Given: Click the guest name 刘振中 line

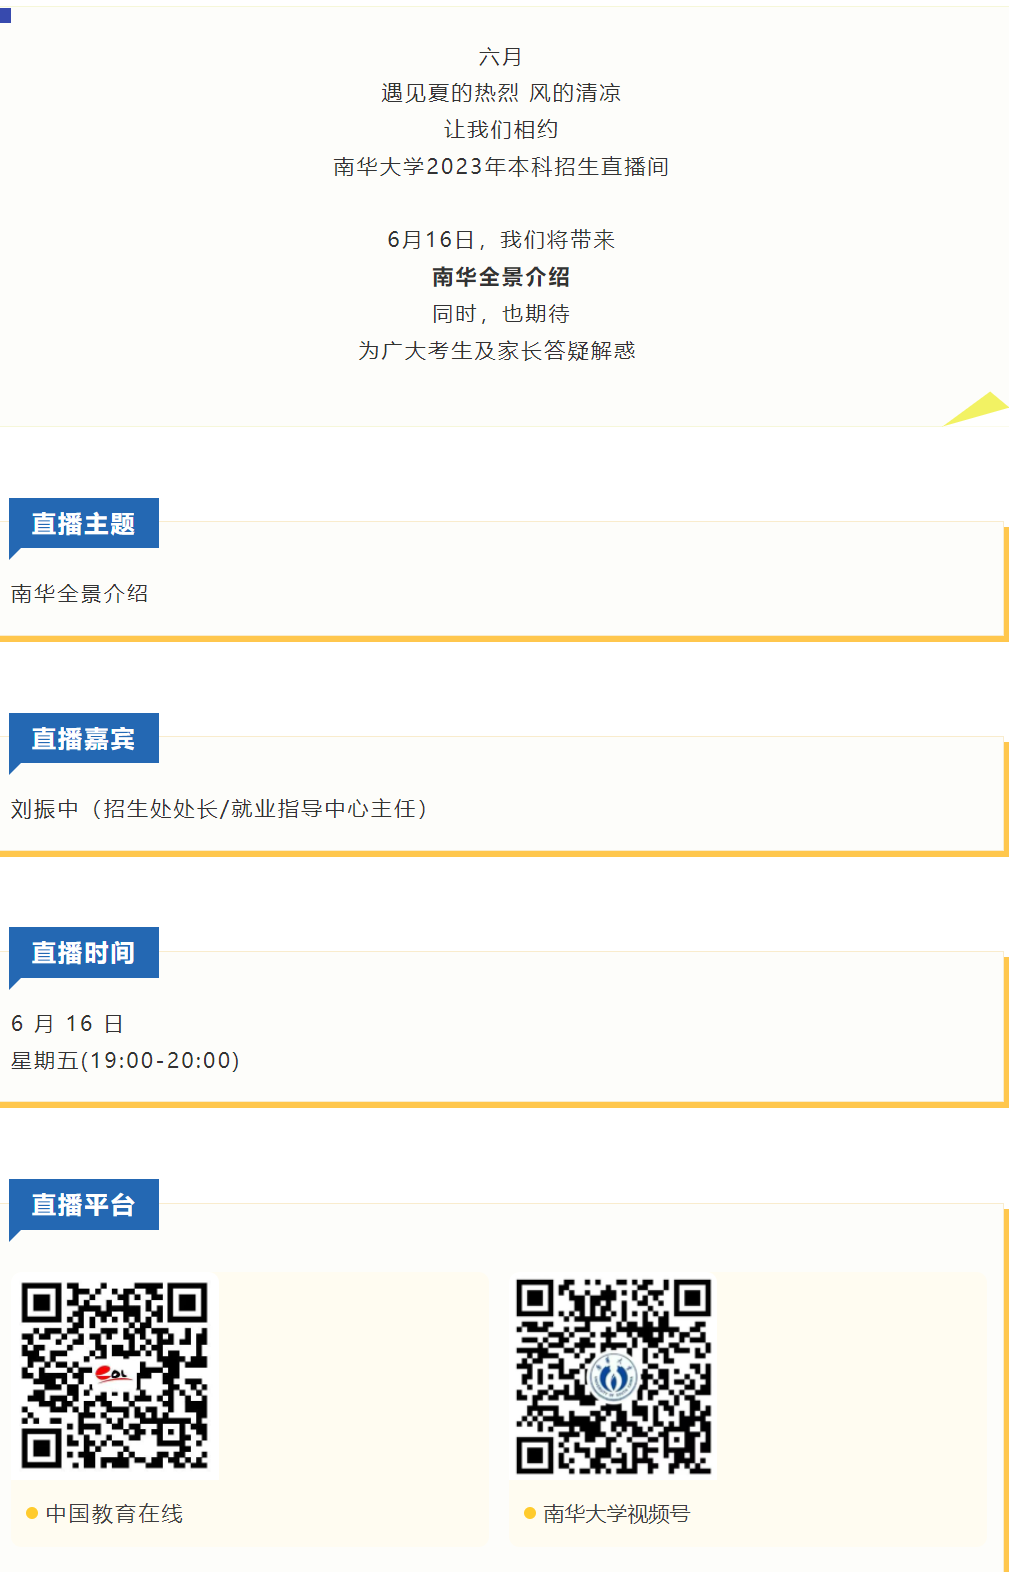Looking at the screenshot, I should point(220,809).
